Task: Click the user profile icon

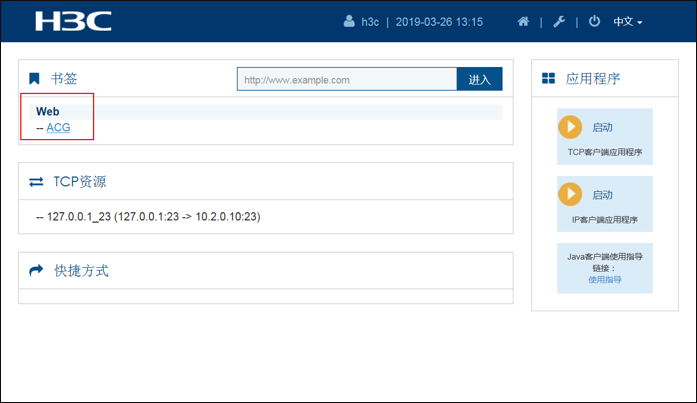Action: coord(349,21)
